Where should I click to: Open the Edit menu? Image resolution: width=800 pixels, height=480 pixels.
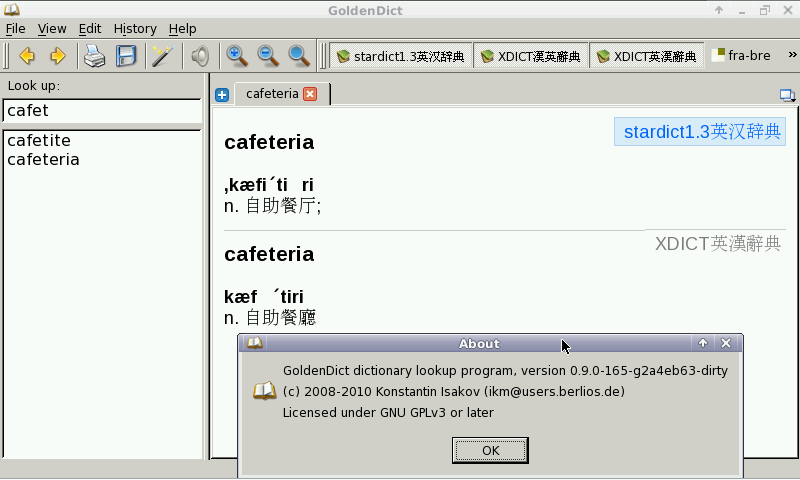(90, 29)
